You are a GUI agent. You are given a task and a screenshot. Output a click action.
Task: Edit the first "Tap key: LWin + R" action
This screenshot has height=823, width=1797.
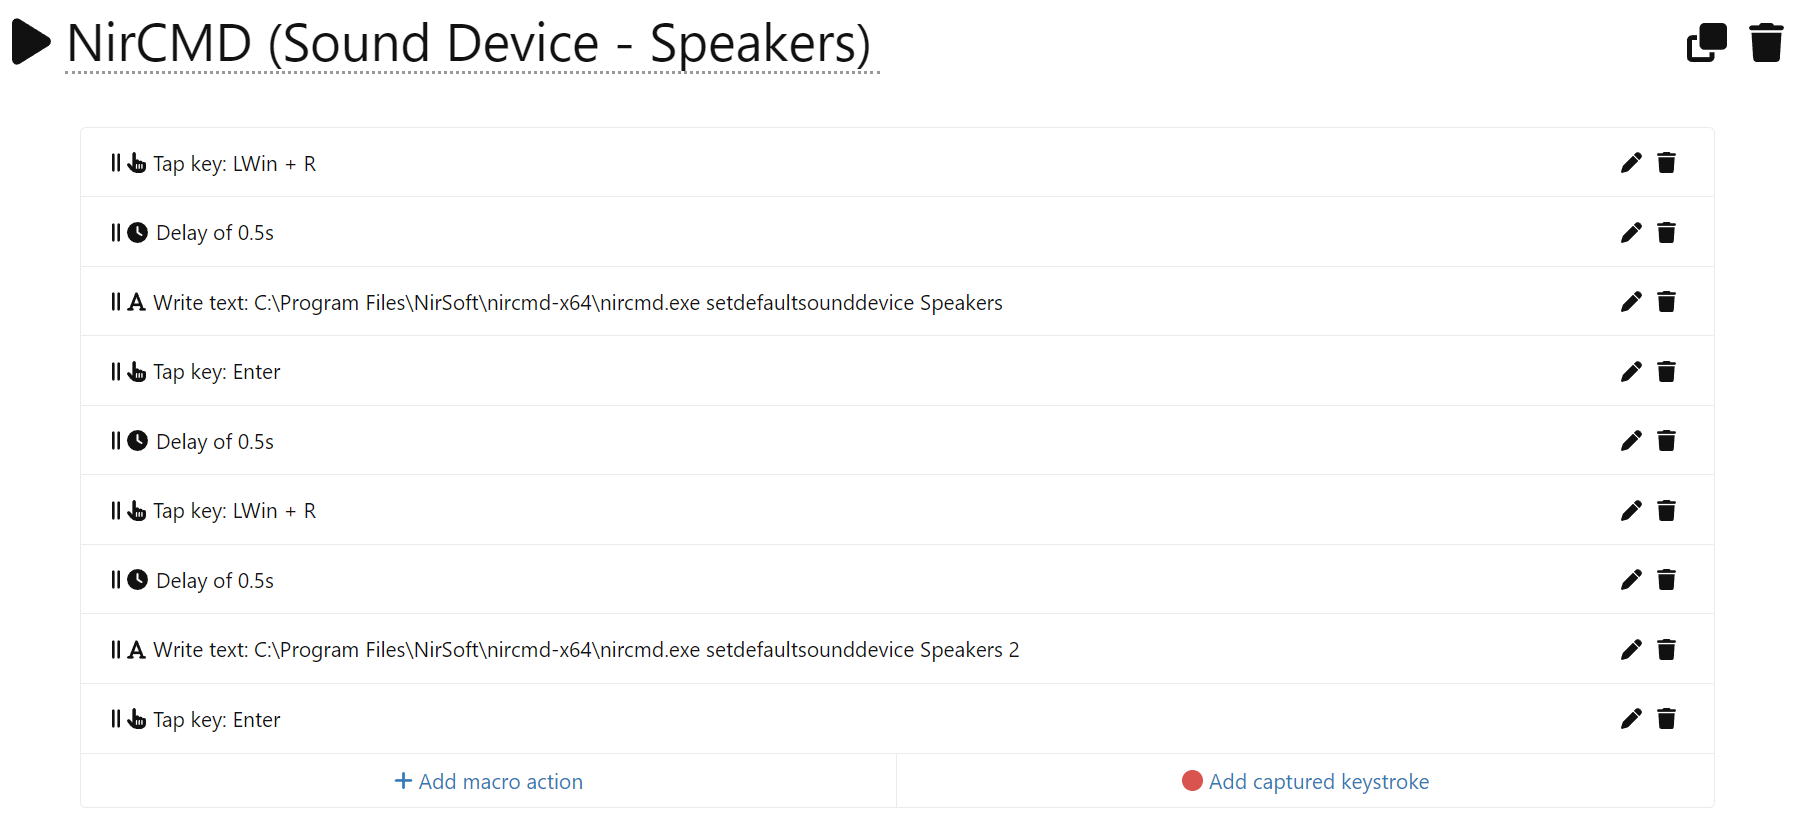(1631, 163)
